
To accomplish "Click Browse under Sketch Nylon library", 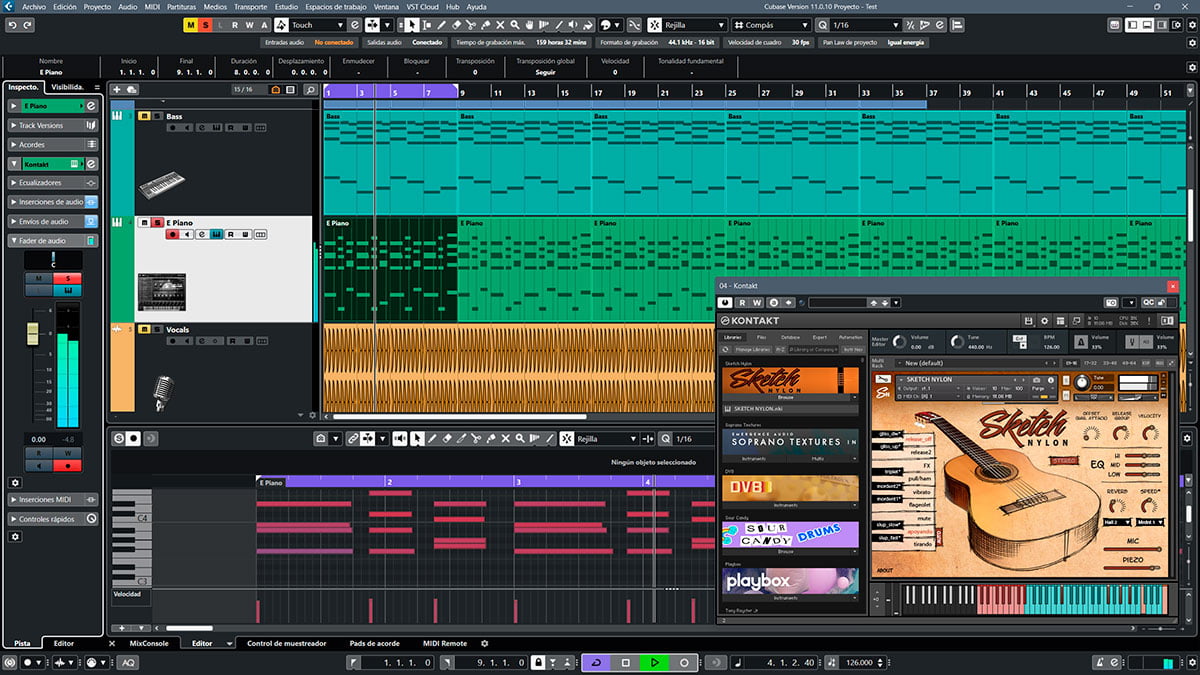I will 785,397.
